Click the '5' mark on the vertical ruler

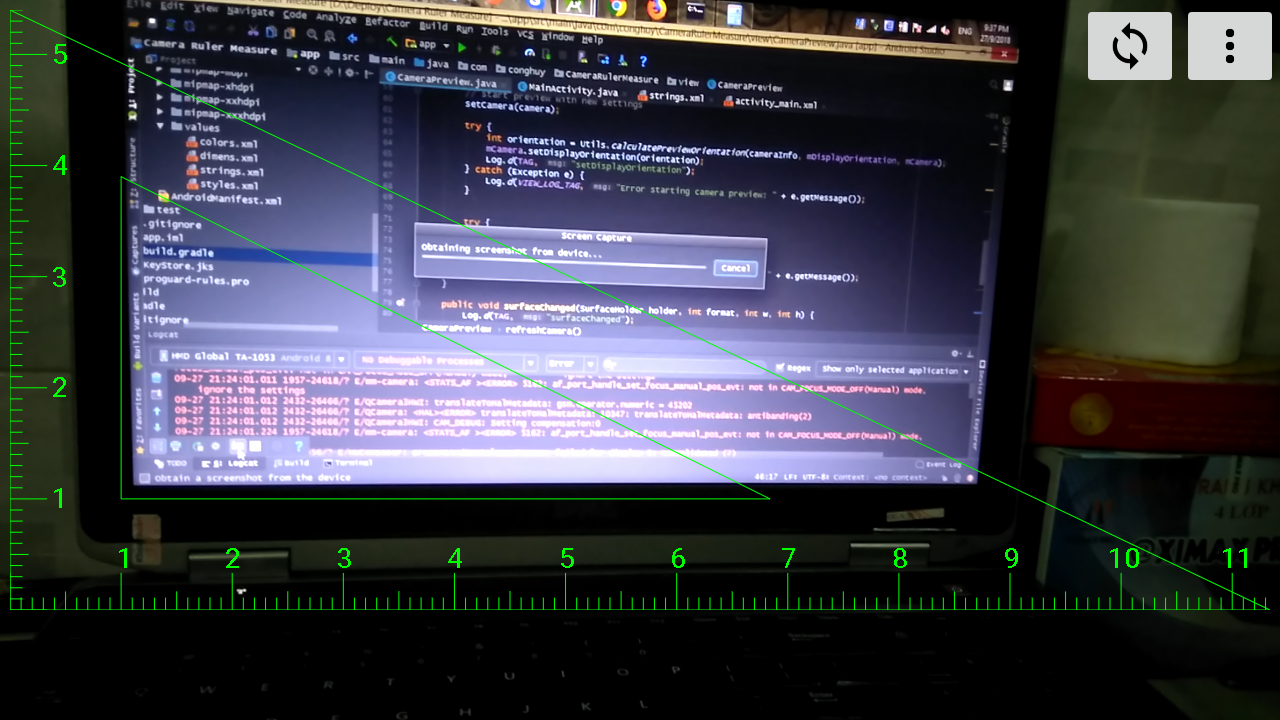60,54
